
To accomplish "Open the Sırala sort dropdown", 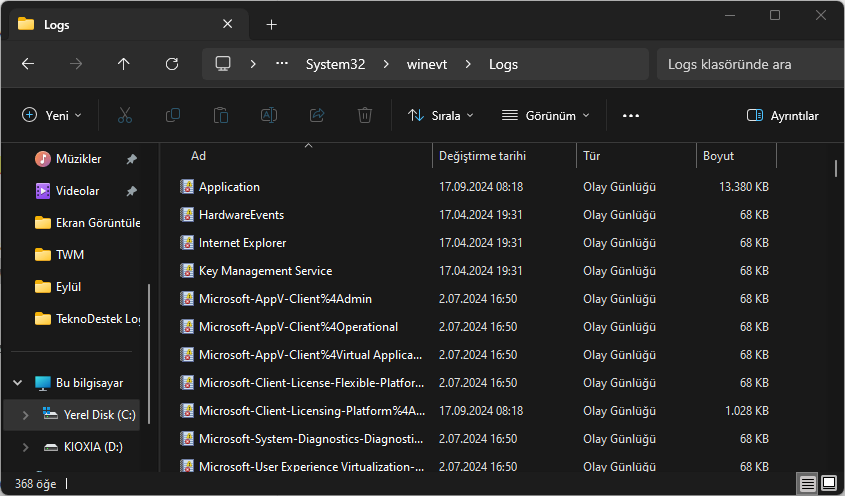I will (x=441, y=115).
